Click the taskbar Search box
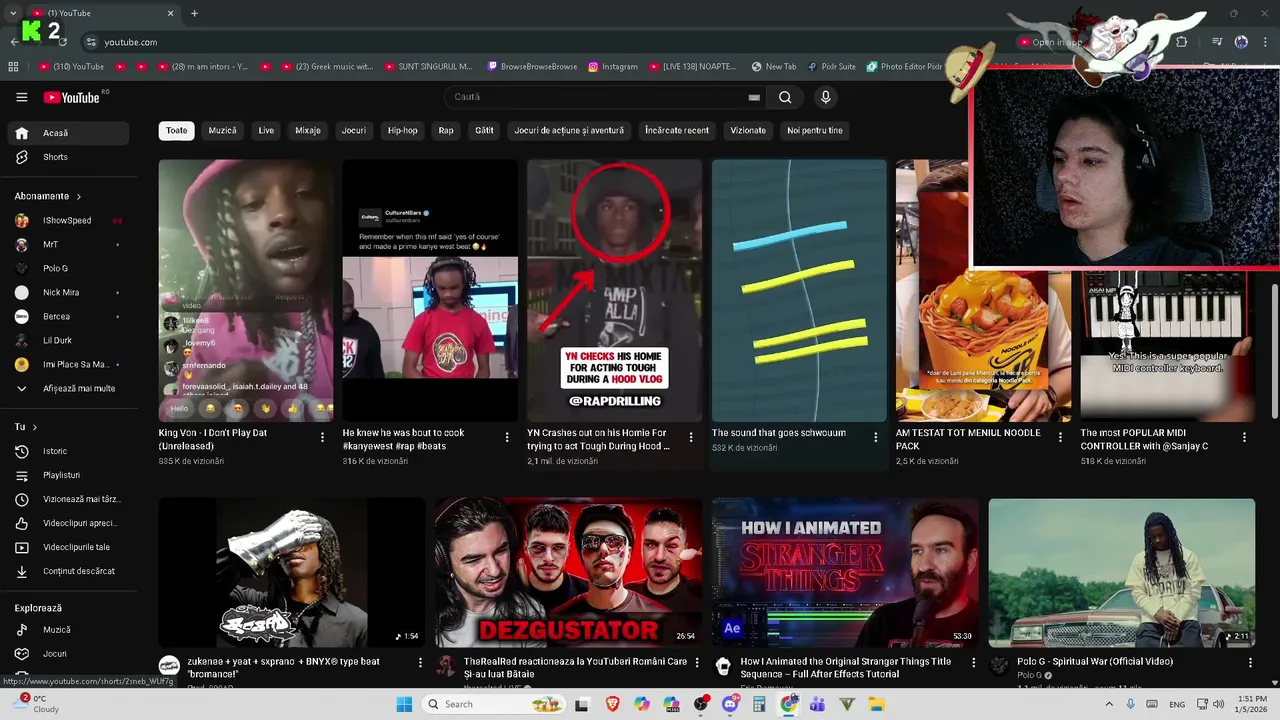This screenshot has width=1280, height=720. point(494,704)
